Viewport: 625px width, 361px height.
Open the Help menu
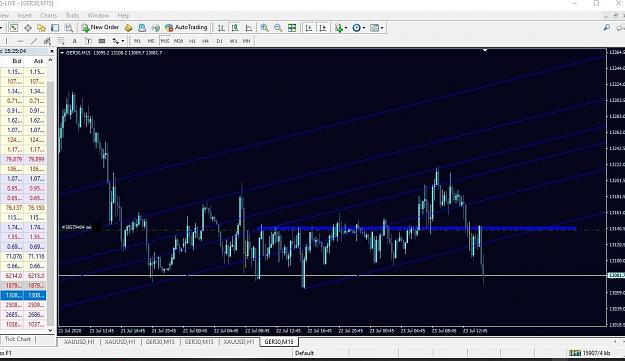click(124, 16)
